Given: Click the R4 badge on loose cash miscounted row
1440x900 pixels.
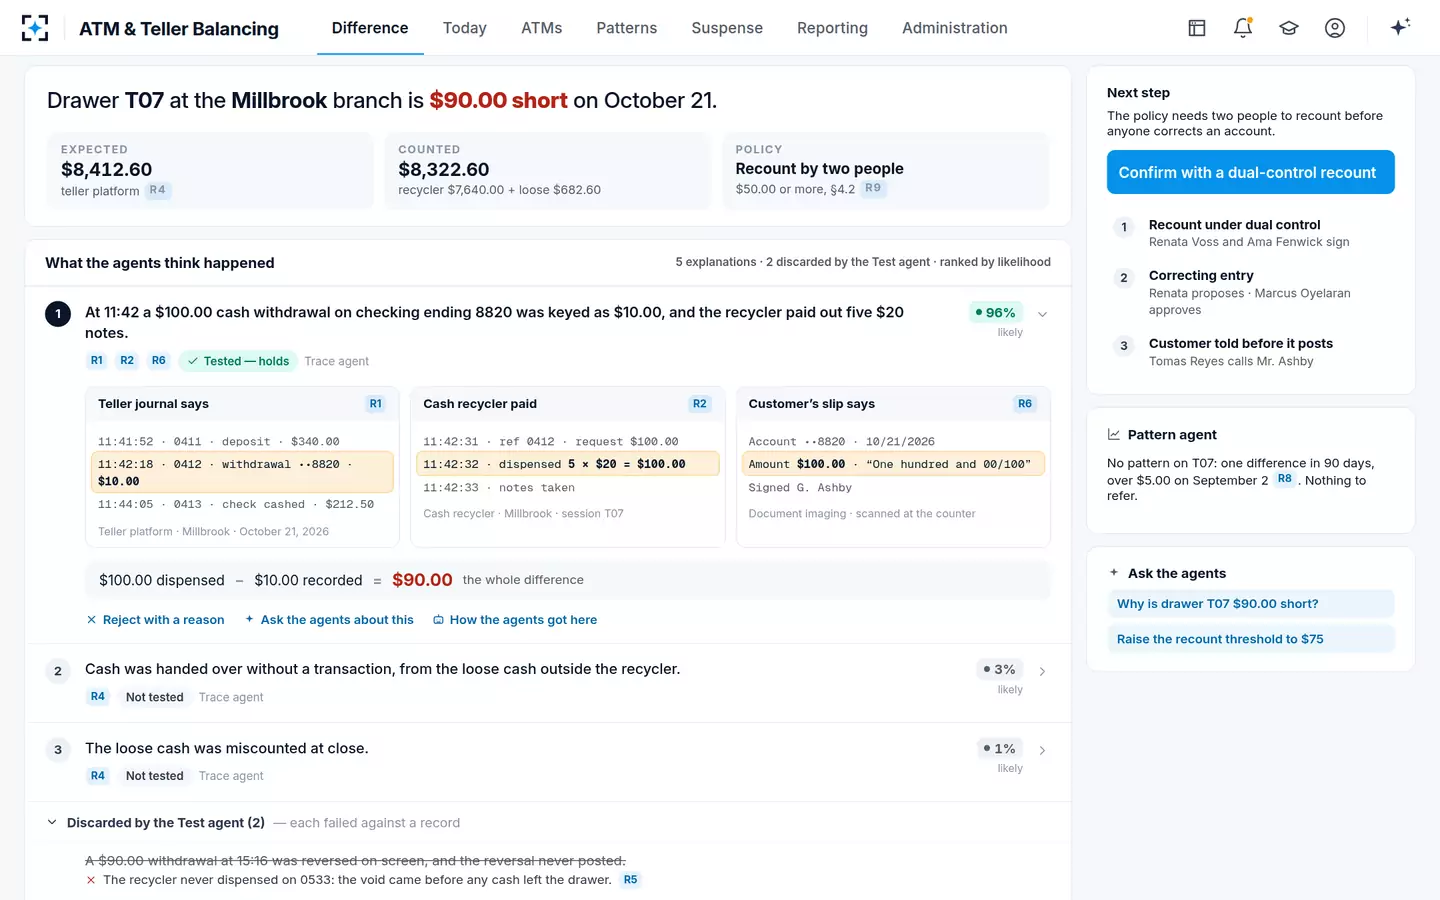Looking at the screenshot, I should (98, 776).
